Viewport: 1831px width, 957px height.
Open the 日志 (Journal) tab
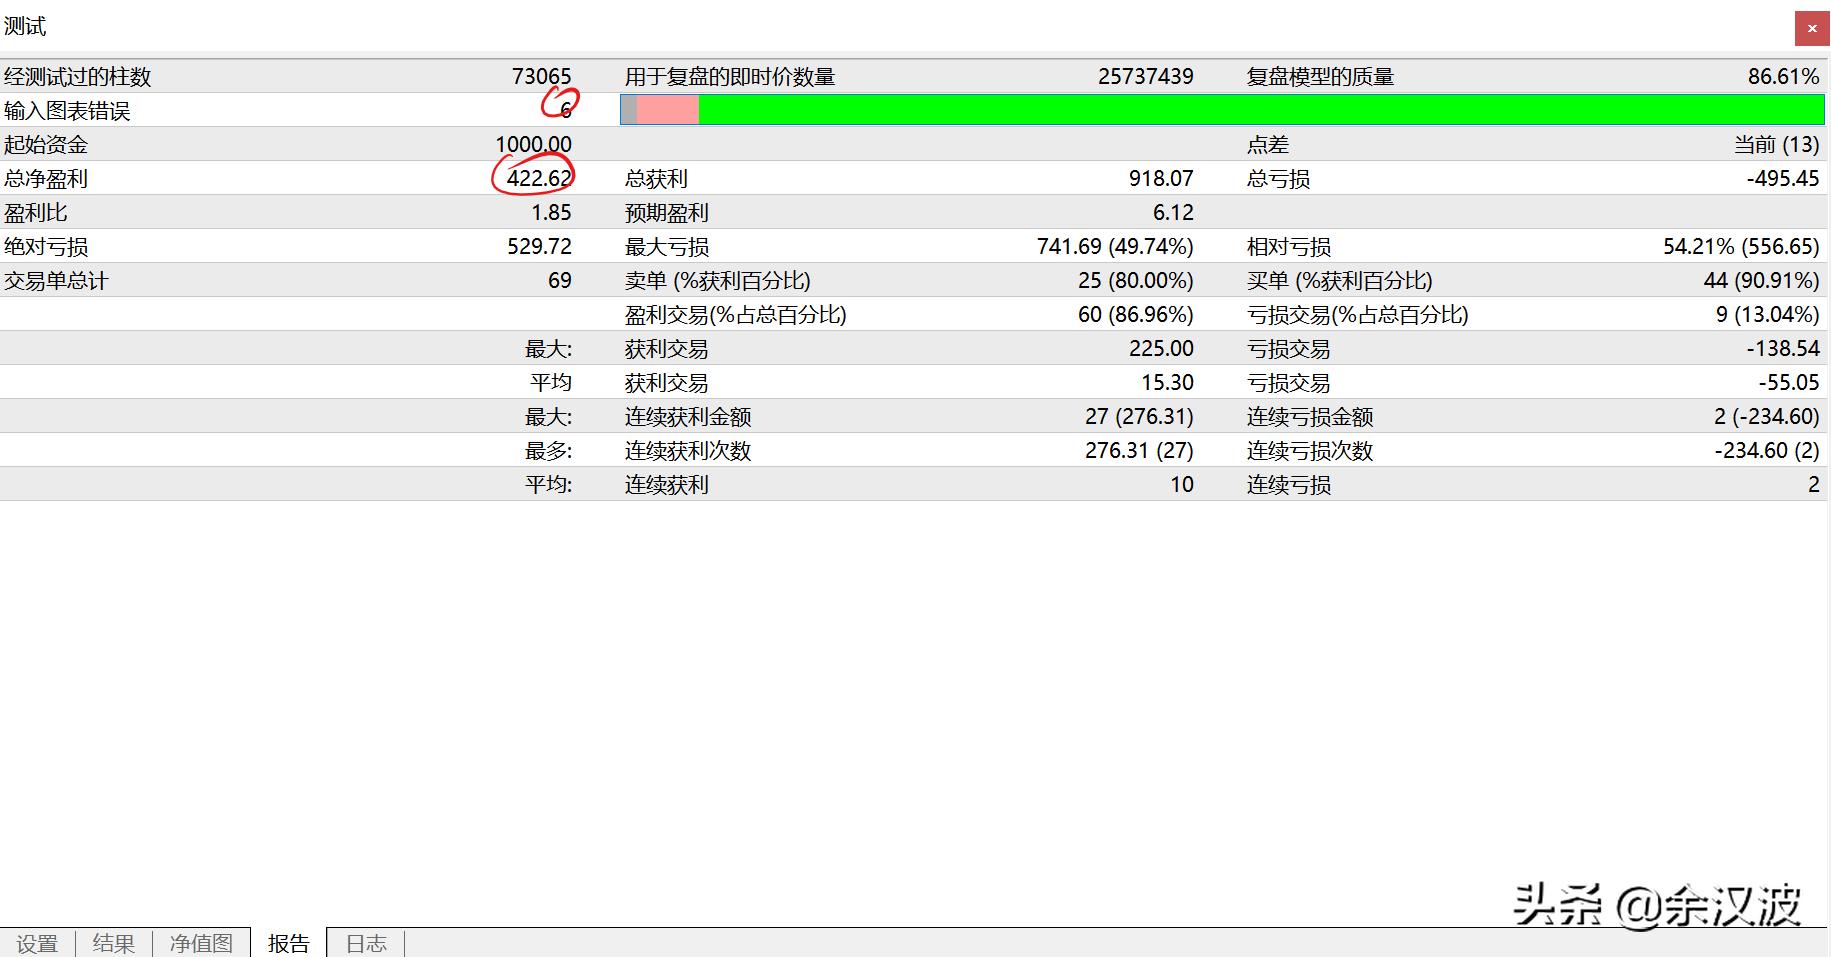tap(365, 942)
